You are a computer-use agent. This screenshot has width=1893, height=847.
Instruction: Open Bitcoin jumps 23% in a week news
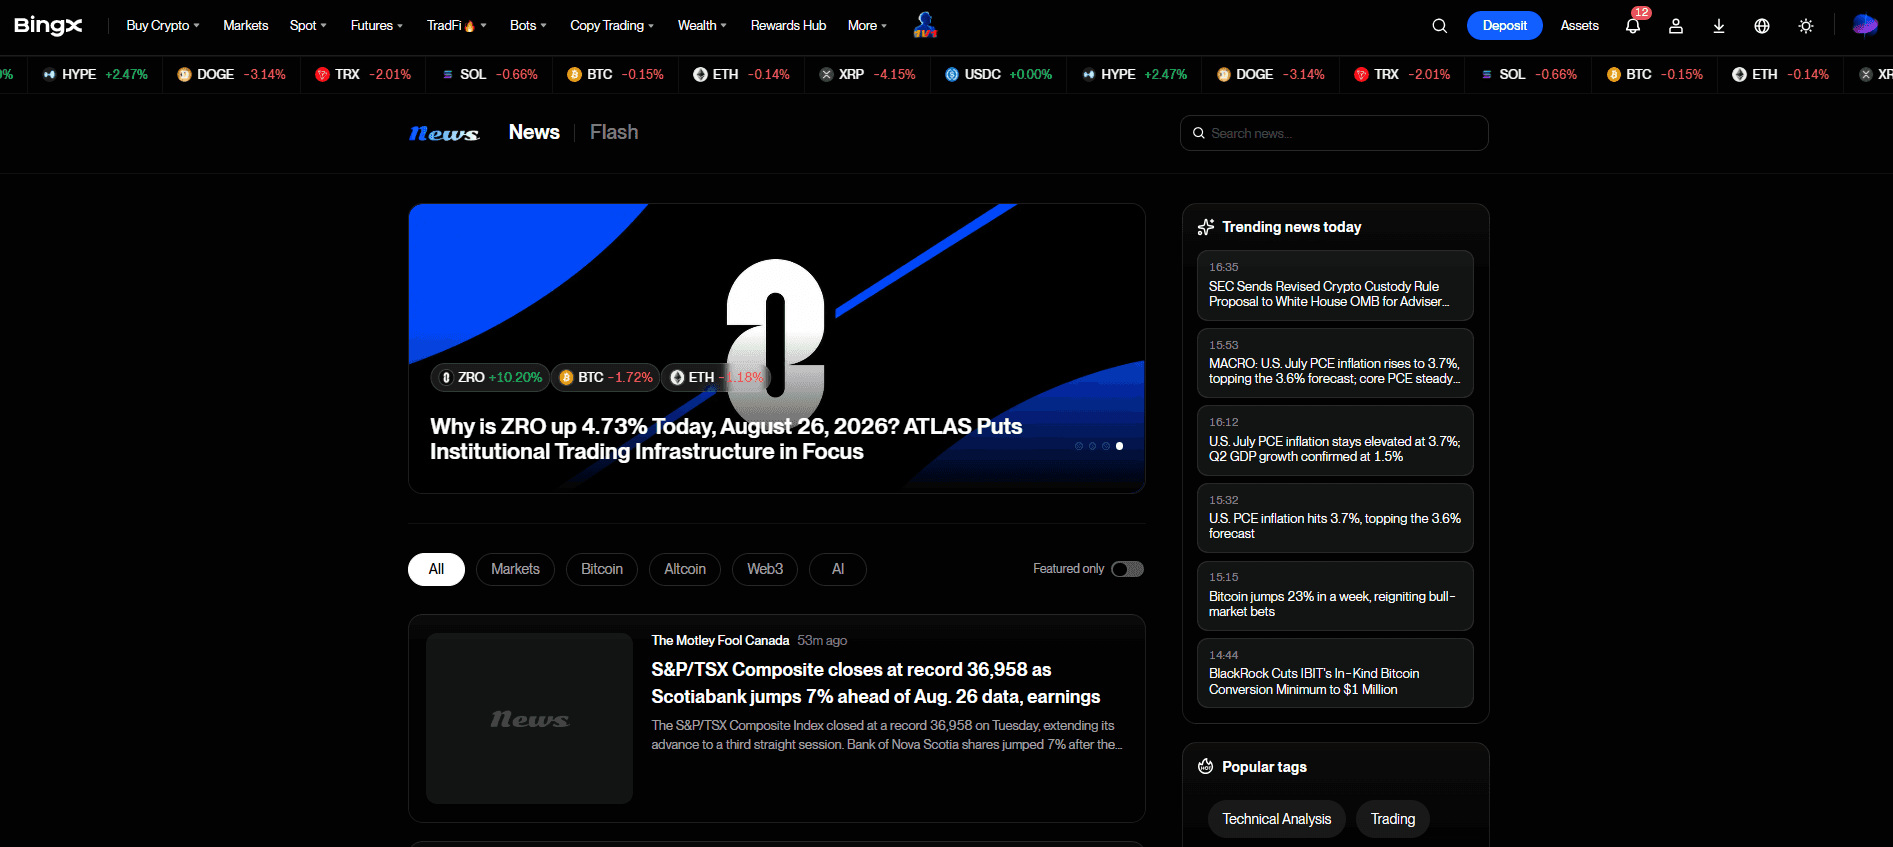(x=1335, y=596)
